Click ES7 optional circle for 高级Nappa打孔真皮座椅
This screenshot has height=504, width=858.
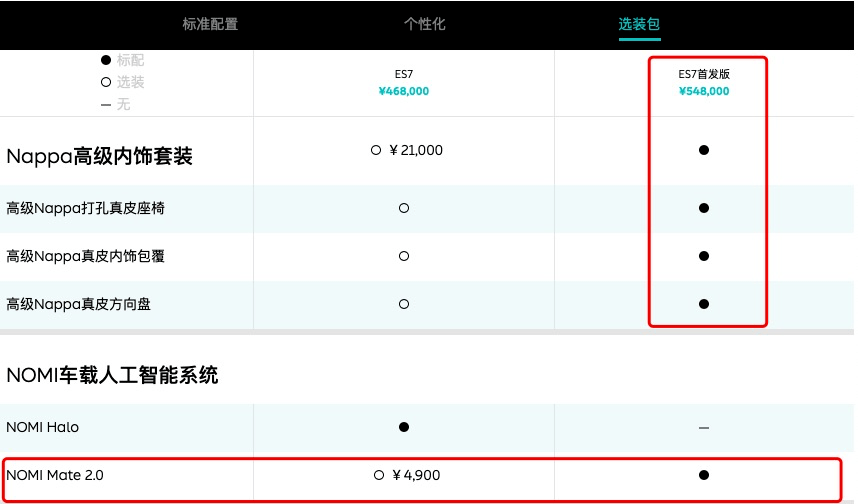pyautogui.click(x=404, y=208)
